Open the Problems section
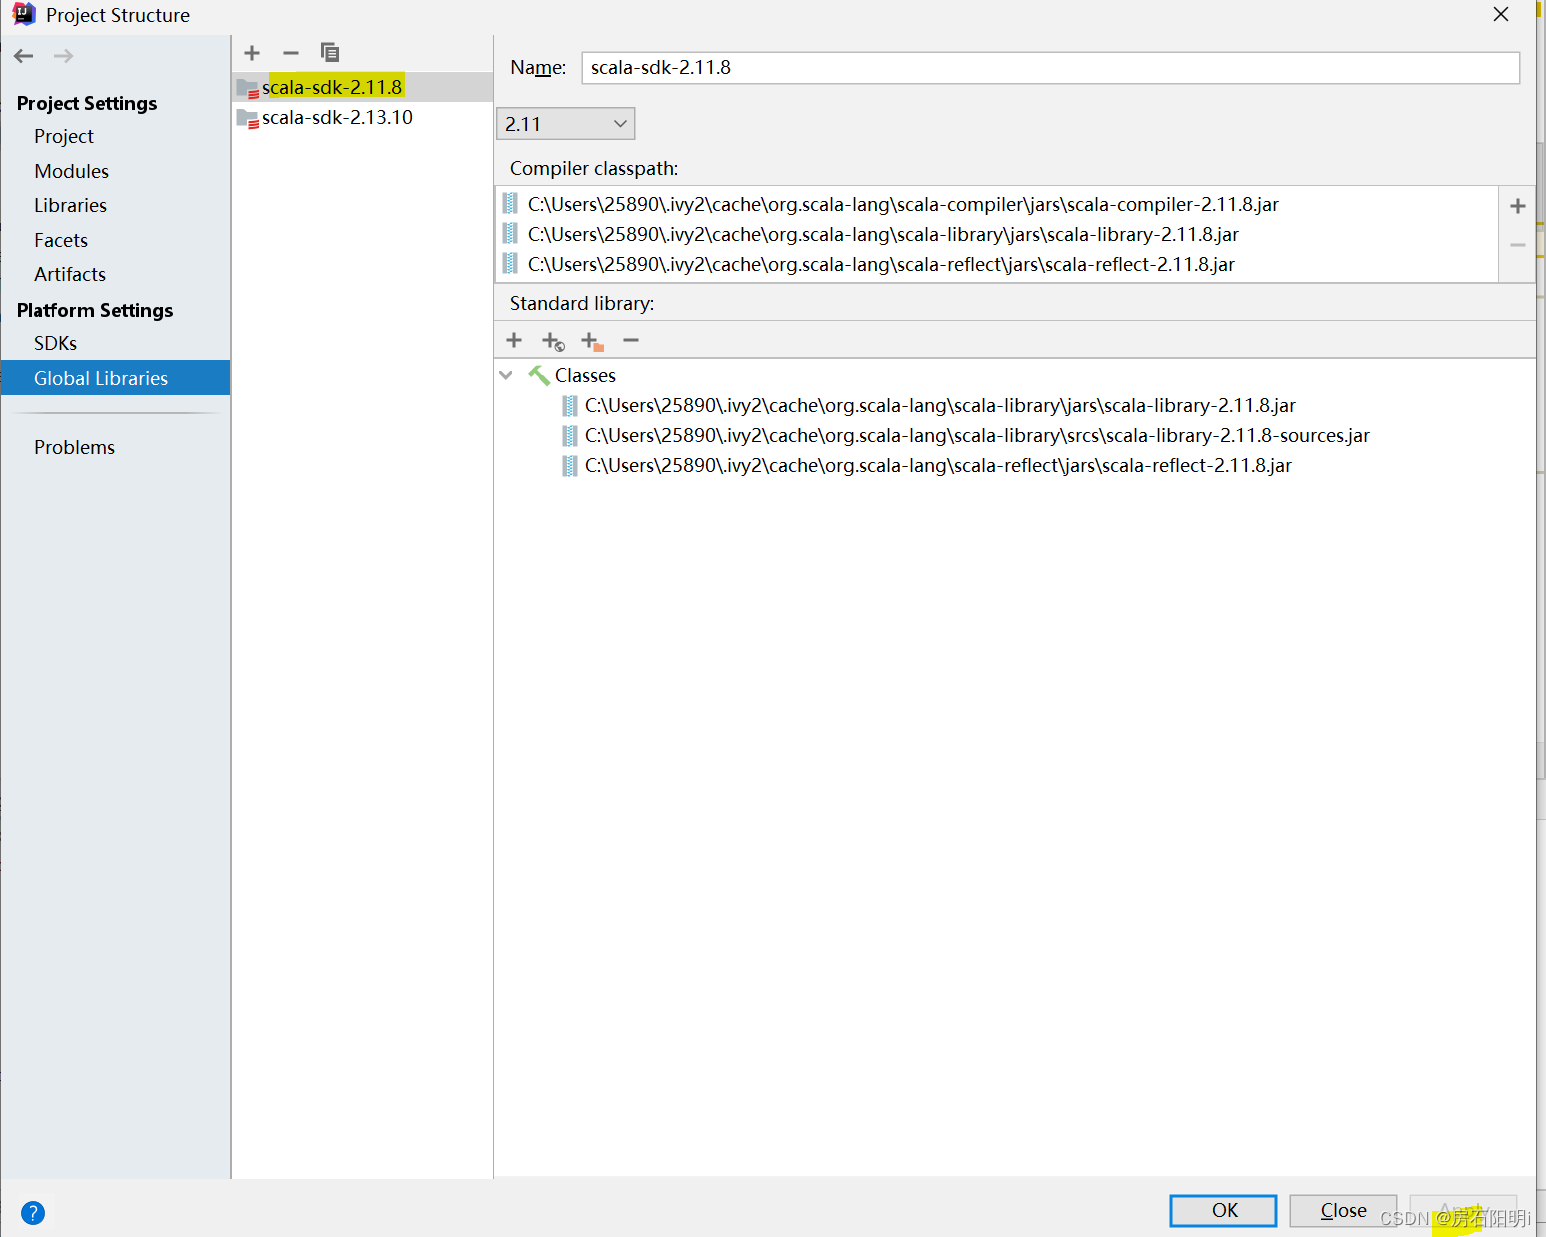 point(74,447)
